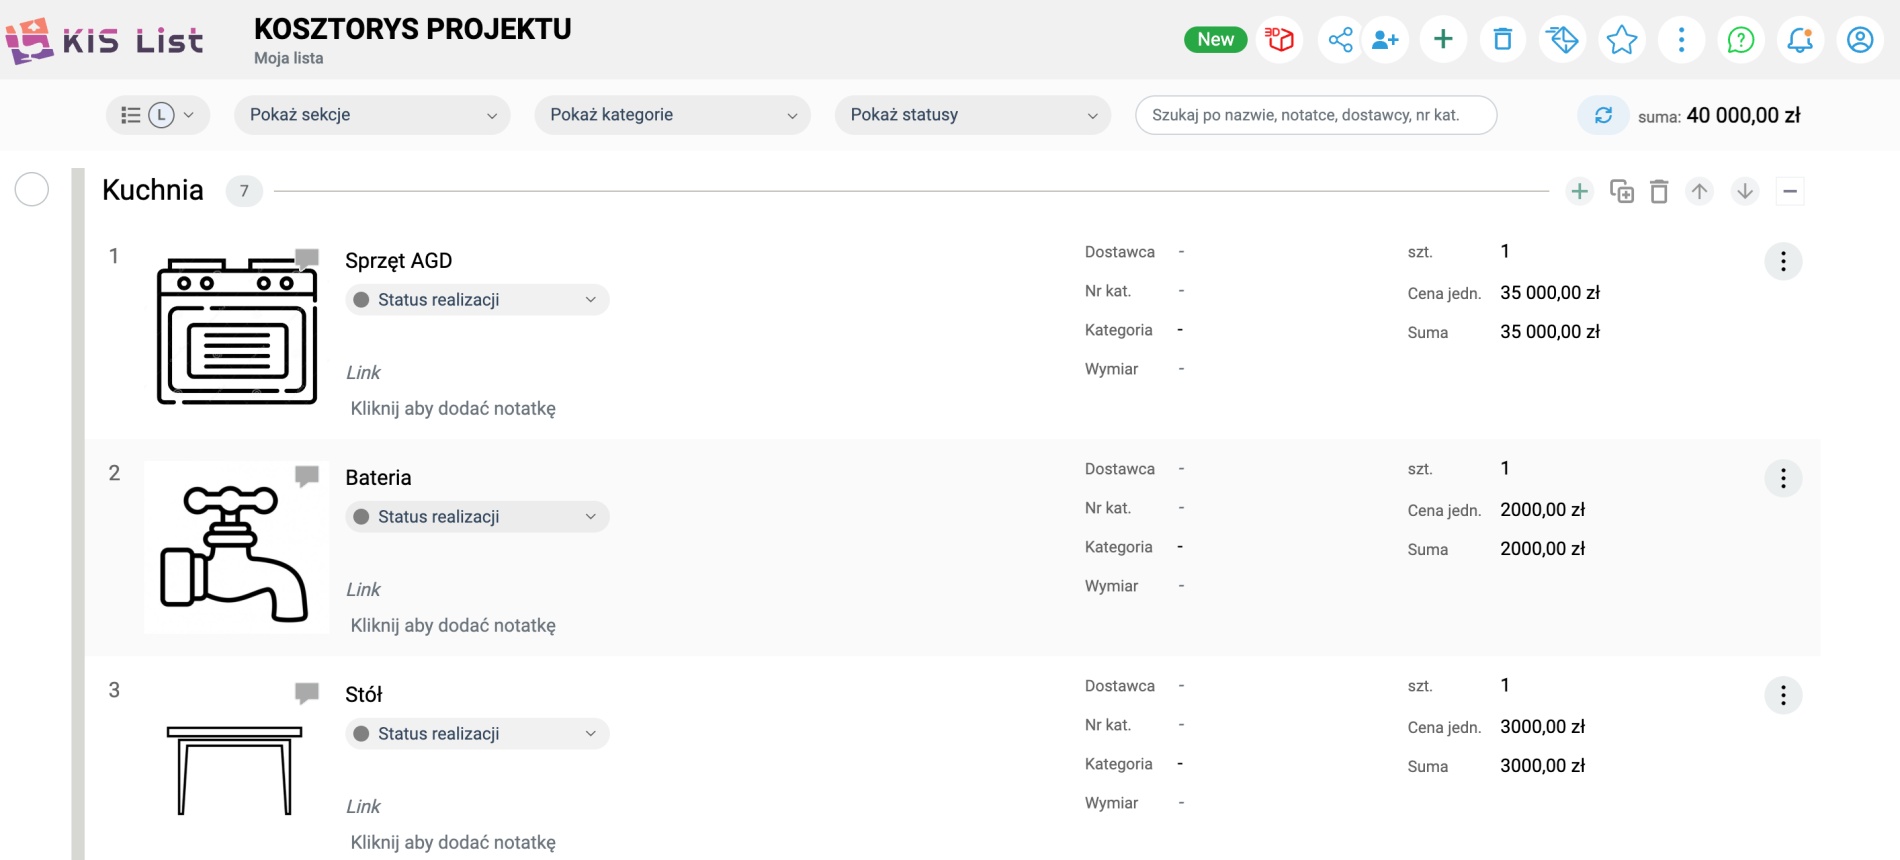
Task: Open comment bubble on Bateria item
Action: (x=307, y=476)
